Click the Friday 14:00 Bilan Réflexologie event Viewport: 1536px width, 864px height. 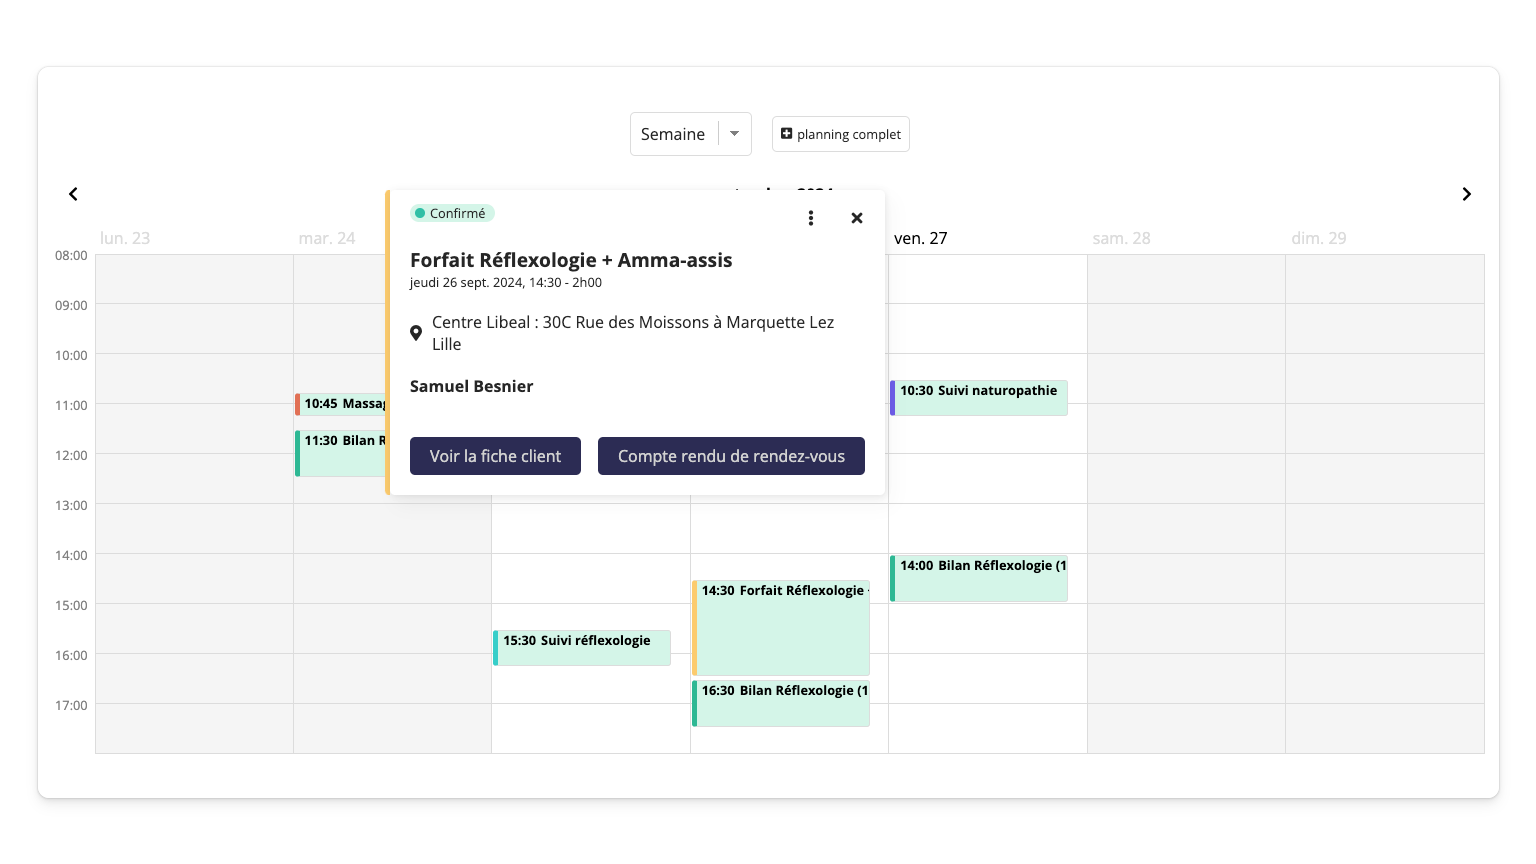click(x=979, y=578)
